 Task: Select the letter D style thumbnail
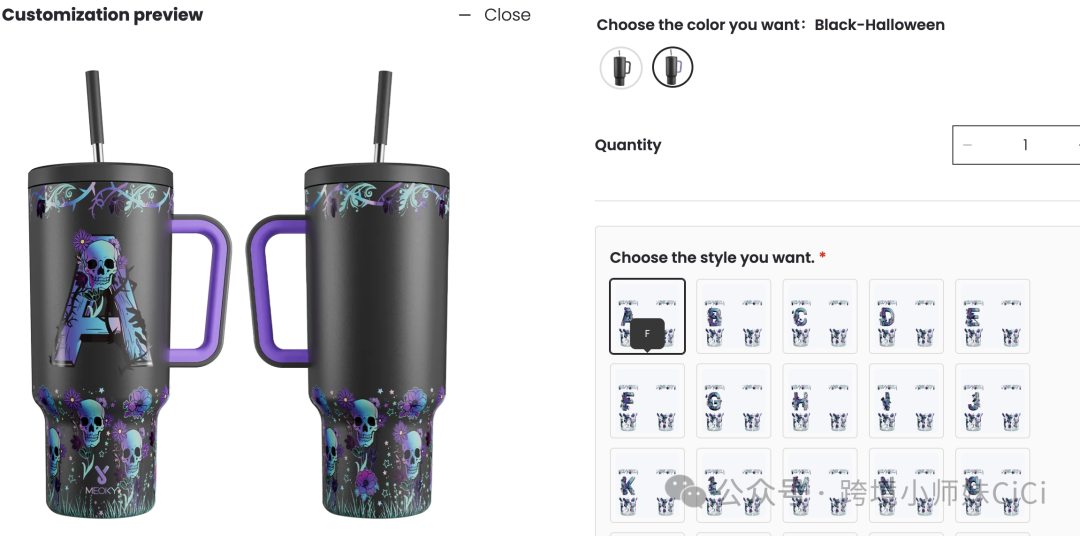point(906,316)
